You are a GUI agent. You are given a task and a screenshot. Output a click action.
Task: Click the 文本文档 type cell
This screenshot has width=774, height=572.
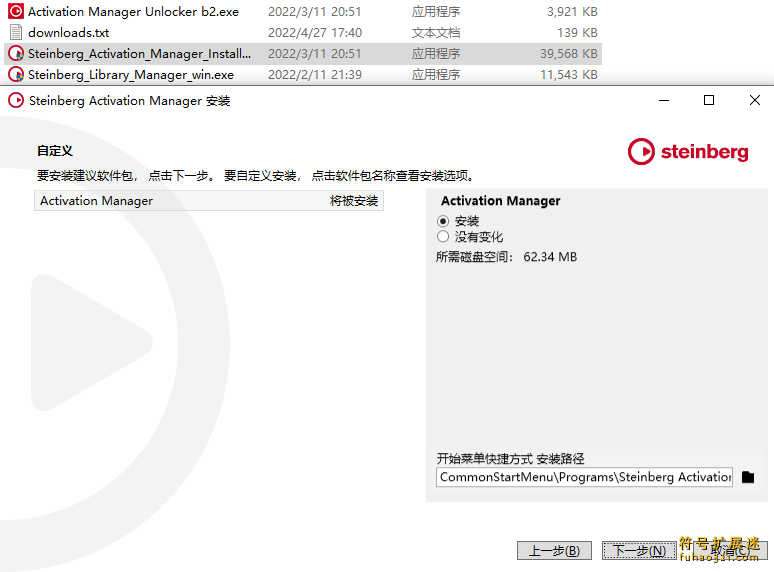click(x=436, y=33)
